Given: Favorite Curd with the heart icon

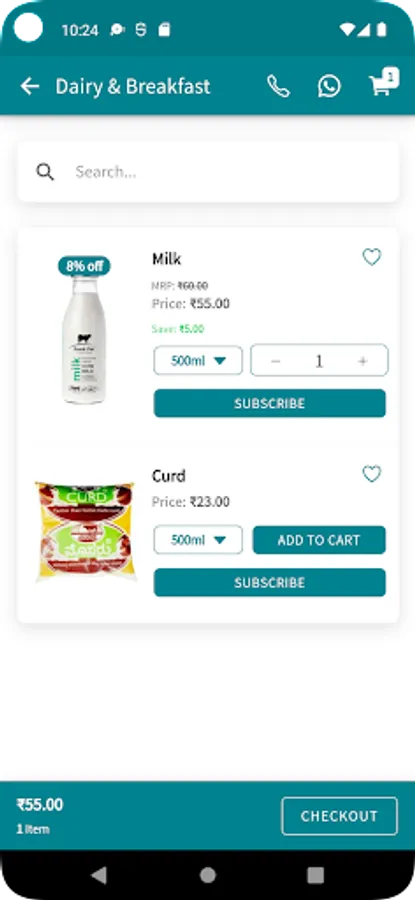Looking at the screenshot, I should (x=372, y=474).
